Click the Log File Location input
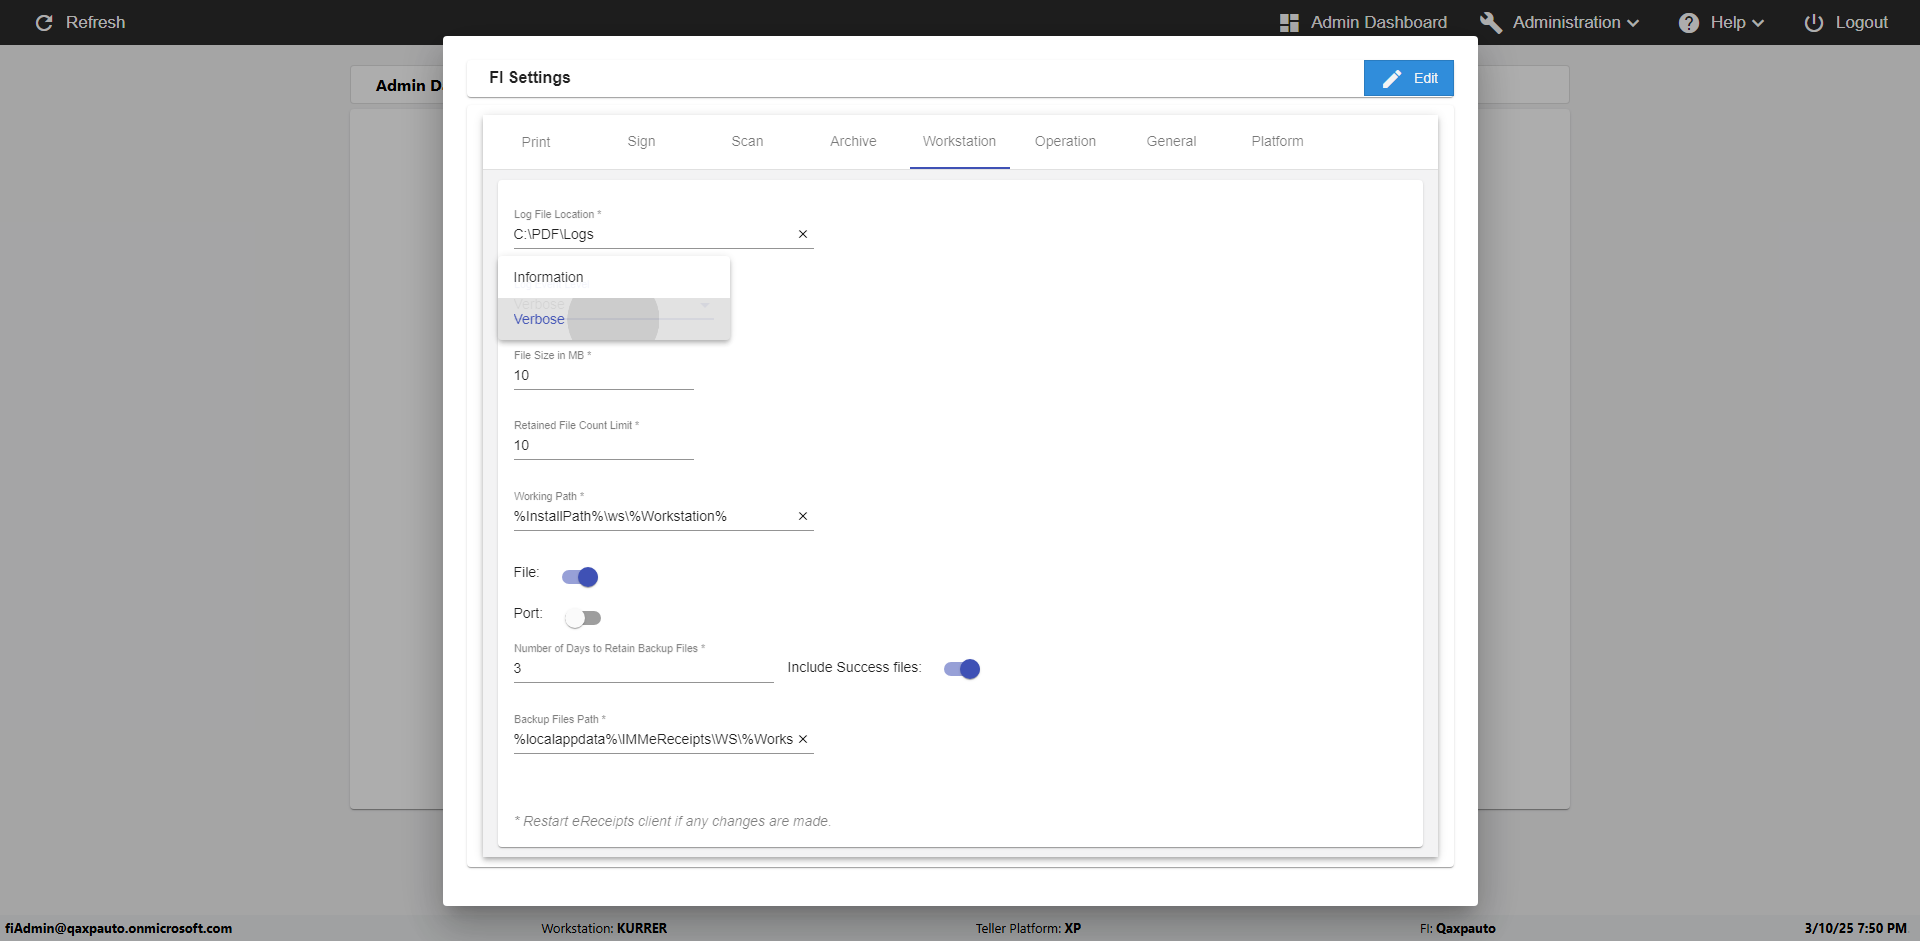Image resolution: width=1920 pixels, height=941 pixels. click(652, 234)
